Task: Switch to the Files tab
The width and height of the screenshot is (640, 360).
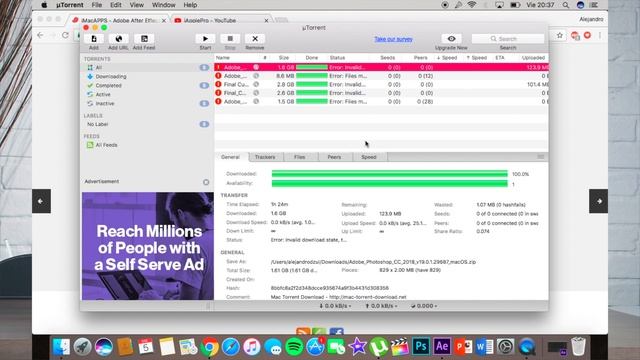Action: coord(300,157)
